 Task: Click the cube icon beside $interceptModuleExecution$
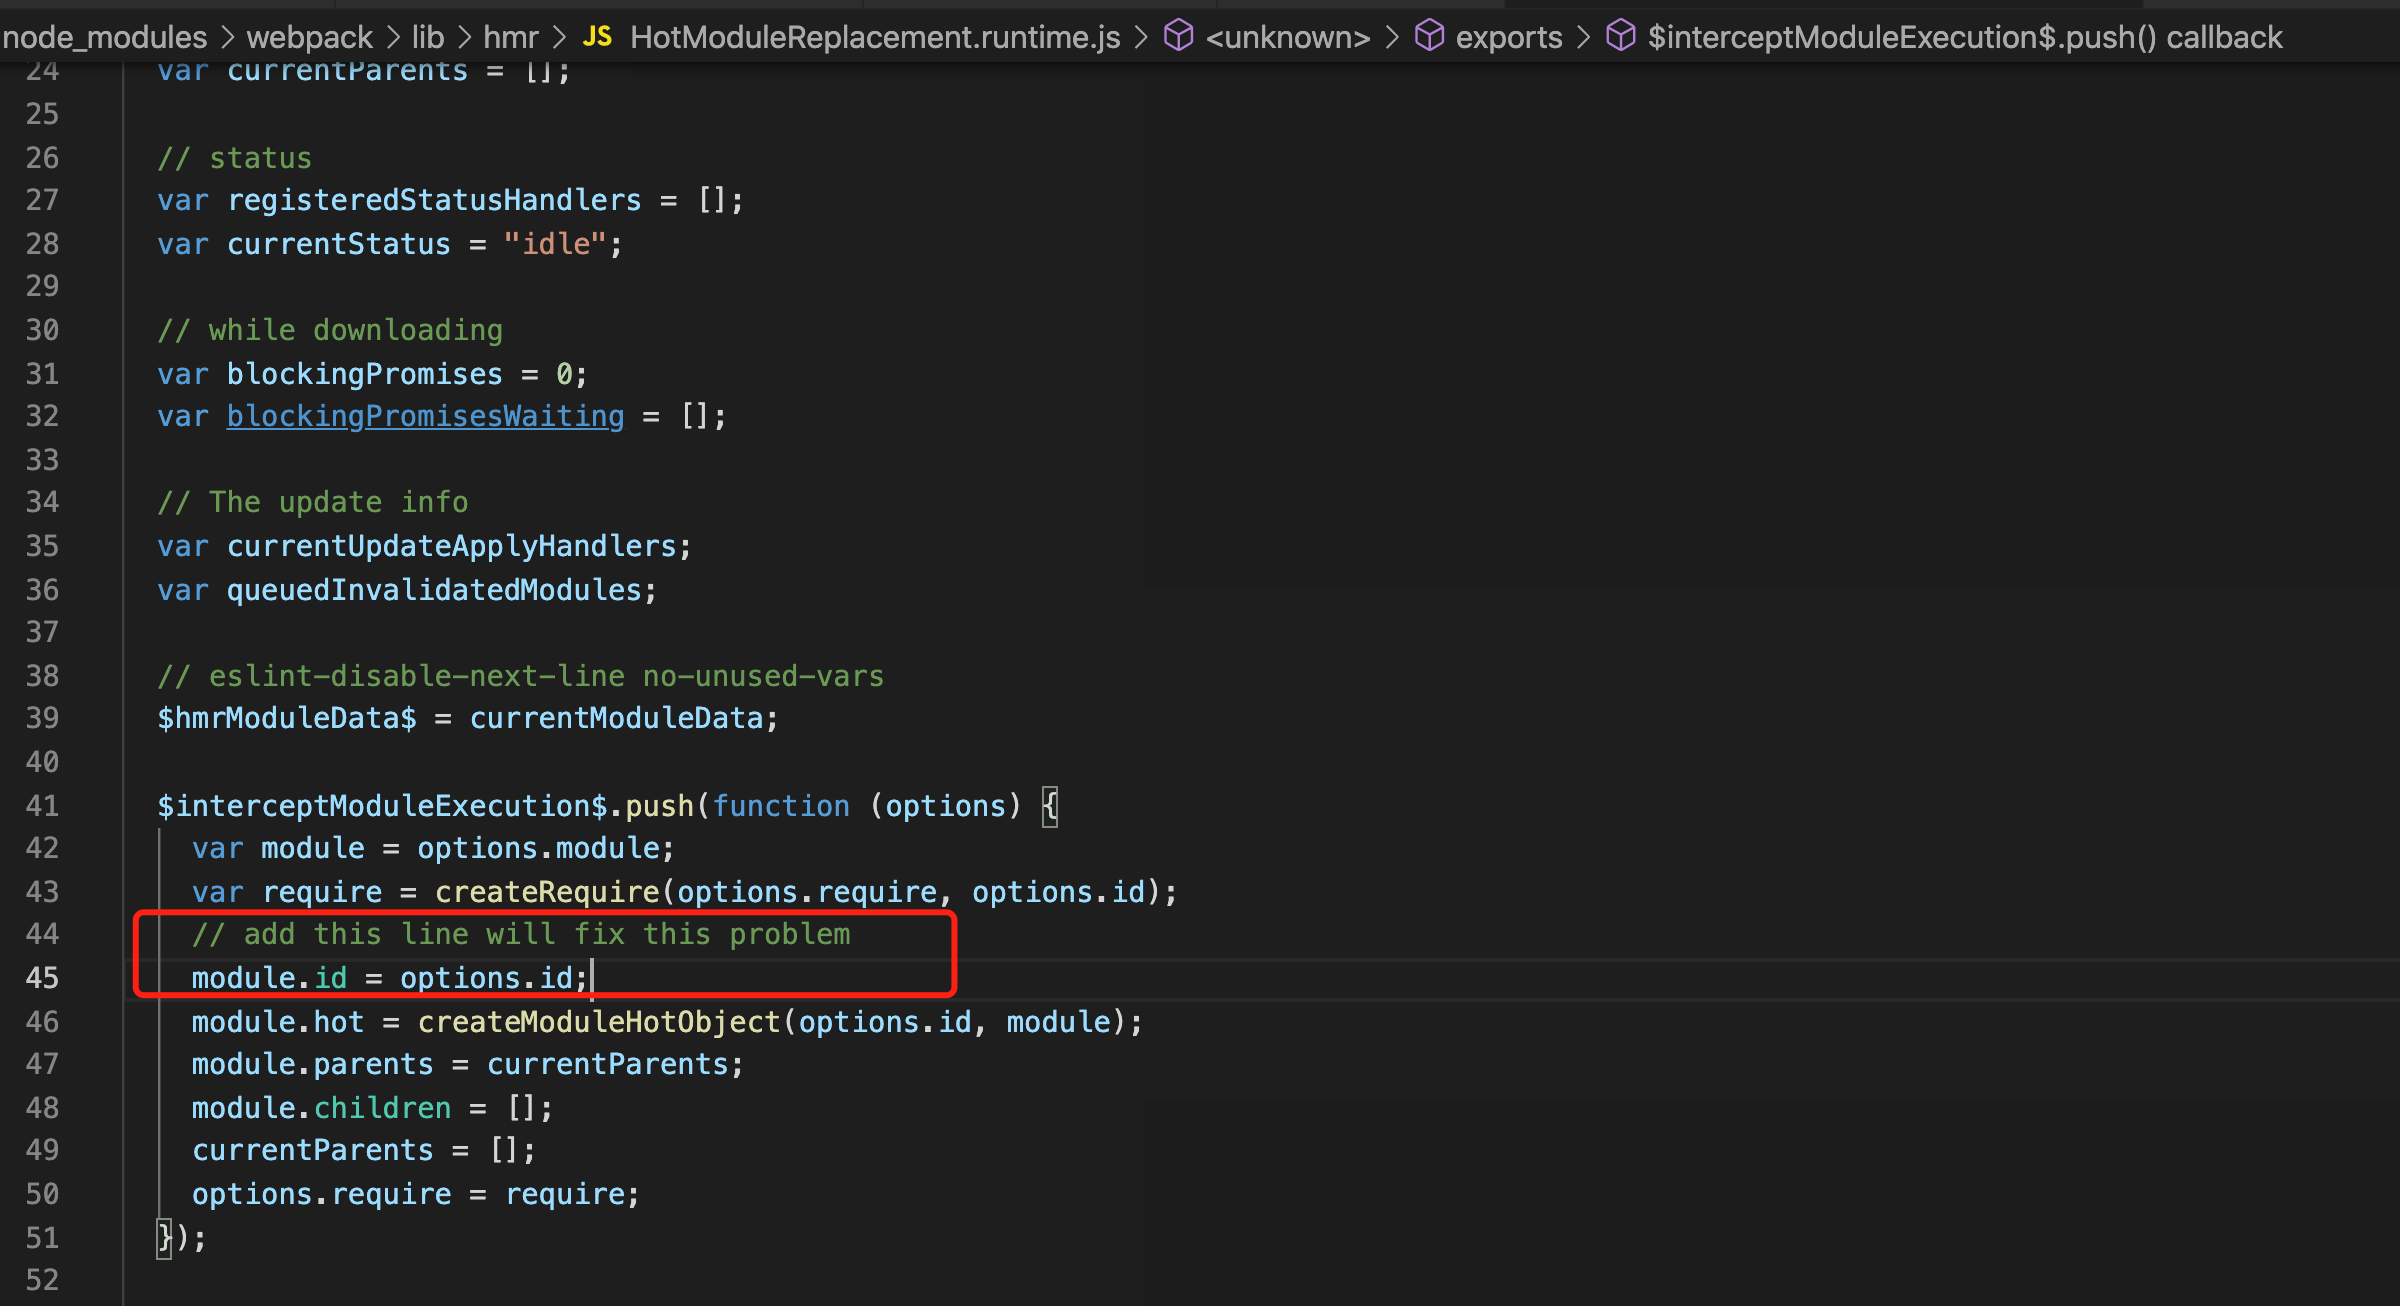(x=1620, y=36)
